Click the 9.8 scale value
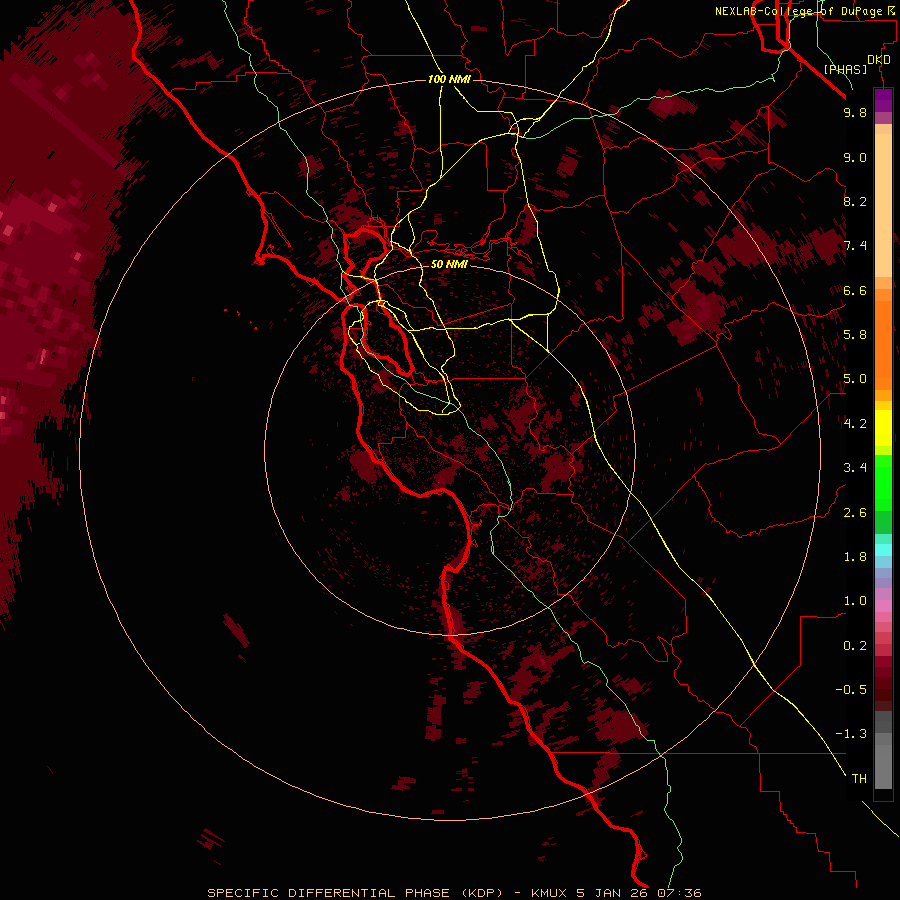The image size is (900, 900). click(855, 112)
